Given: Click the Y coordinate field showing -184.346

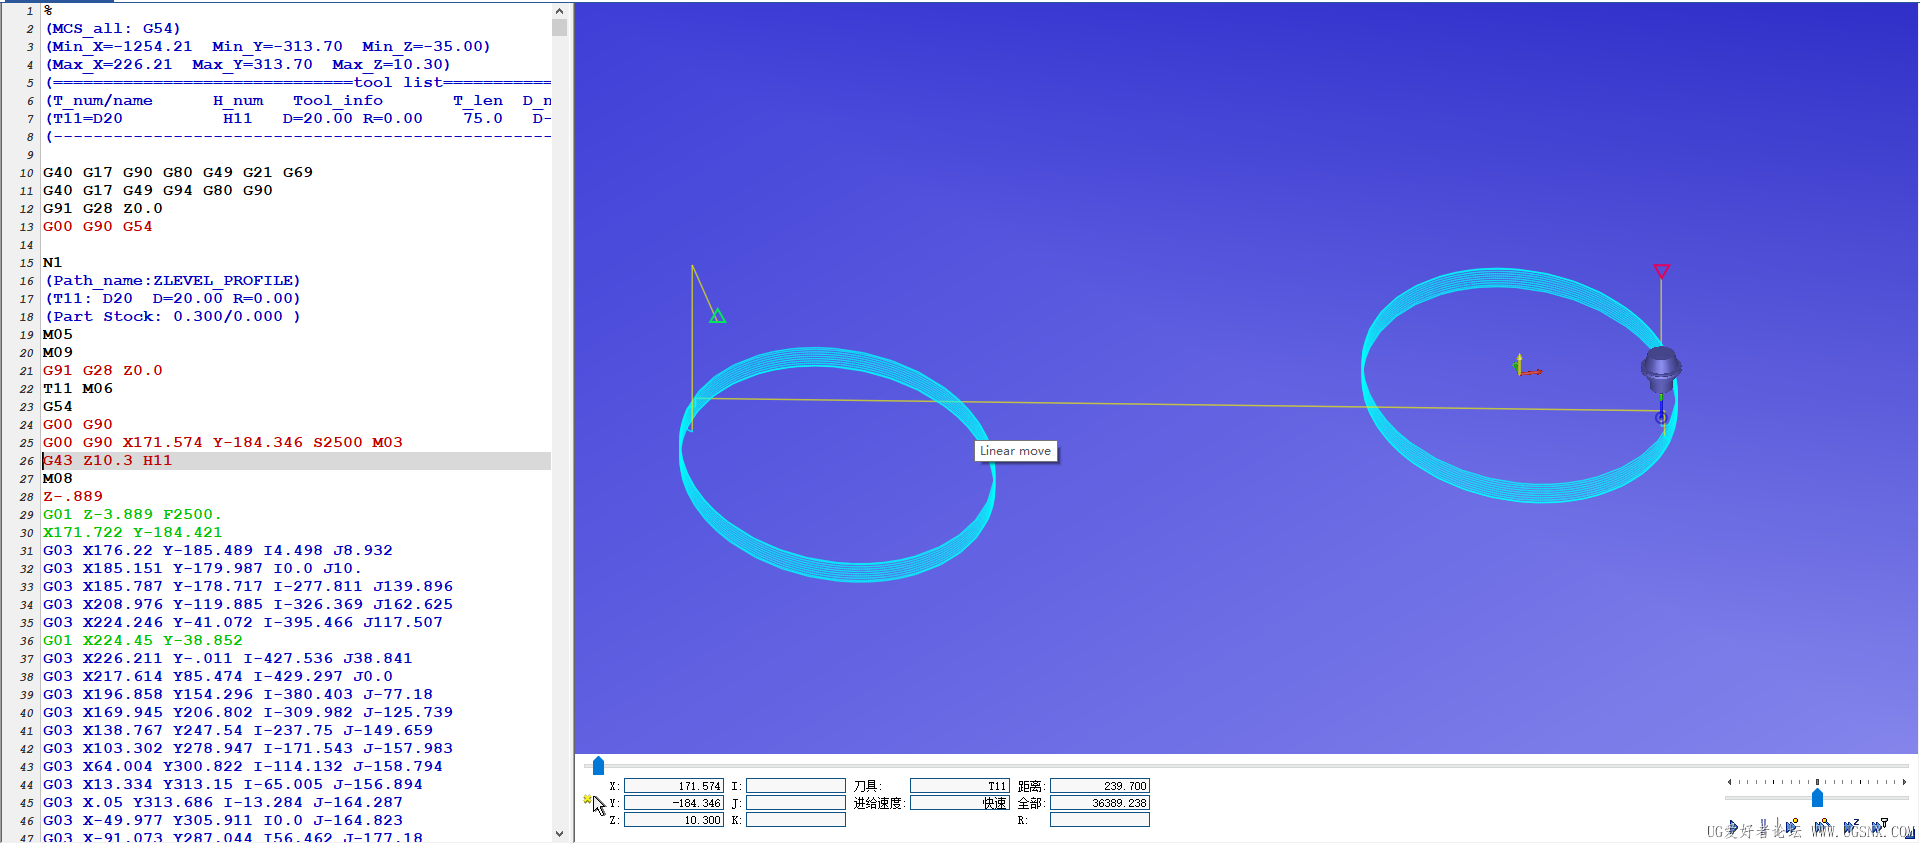Looking at the screenshot, I should pyautogui.click(x=674, y=803).
